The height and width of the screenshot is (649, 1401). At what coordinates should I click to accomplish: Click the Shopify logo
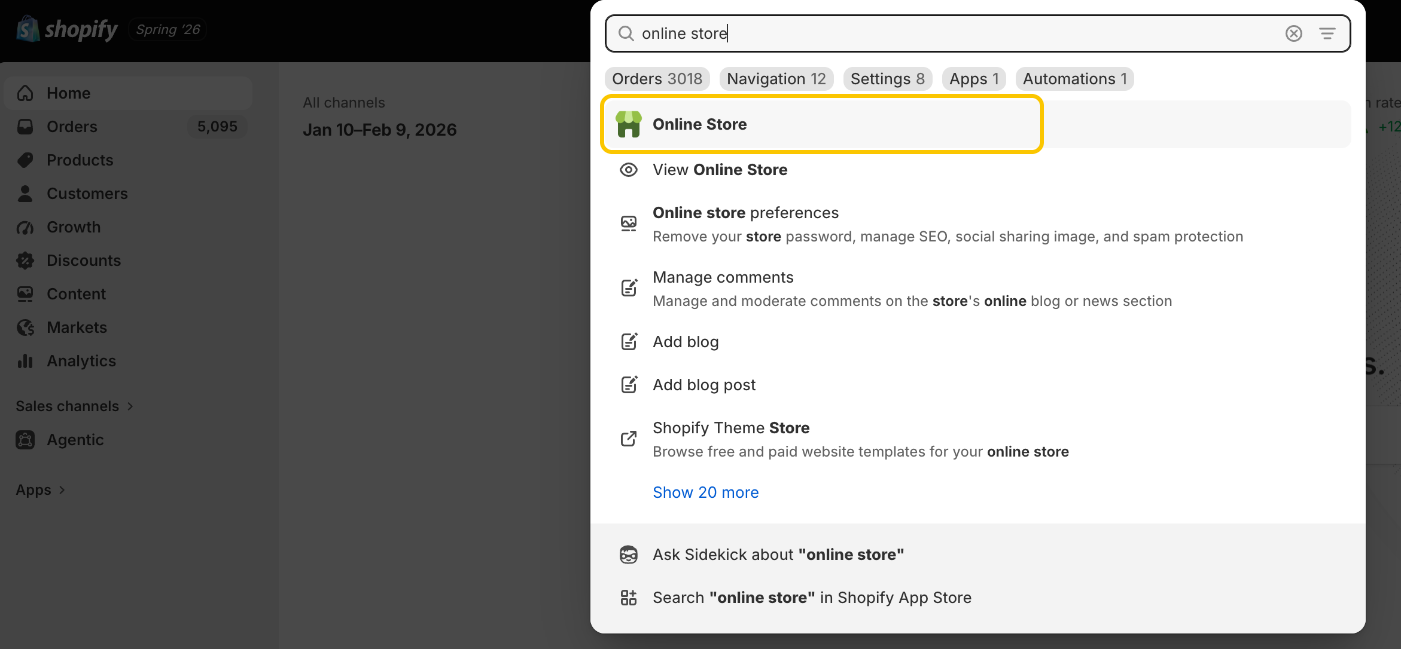click(x=67, y=29)
